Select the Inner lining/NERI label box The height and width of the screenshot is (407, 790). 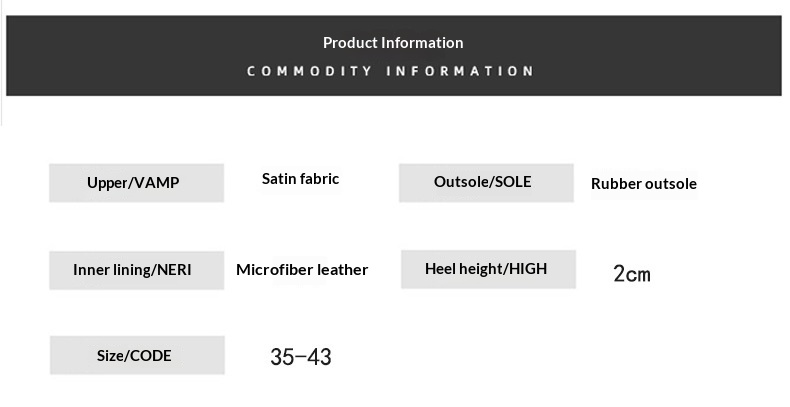tap(137, 270)
